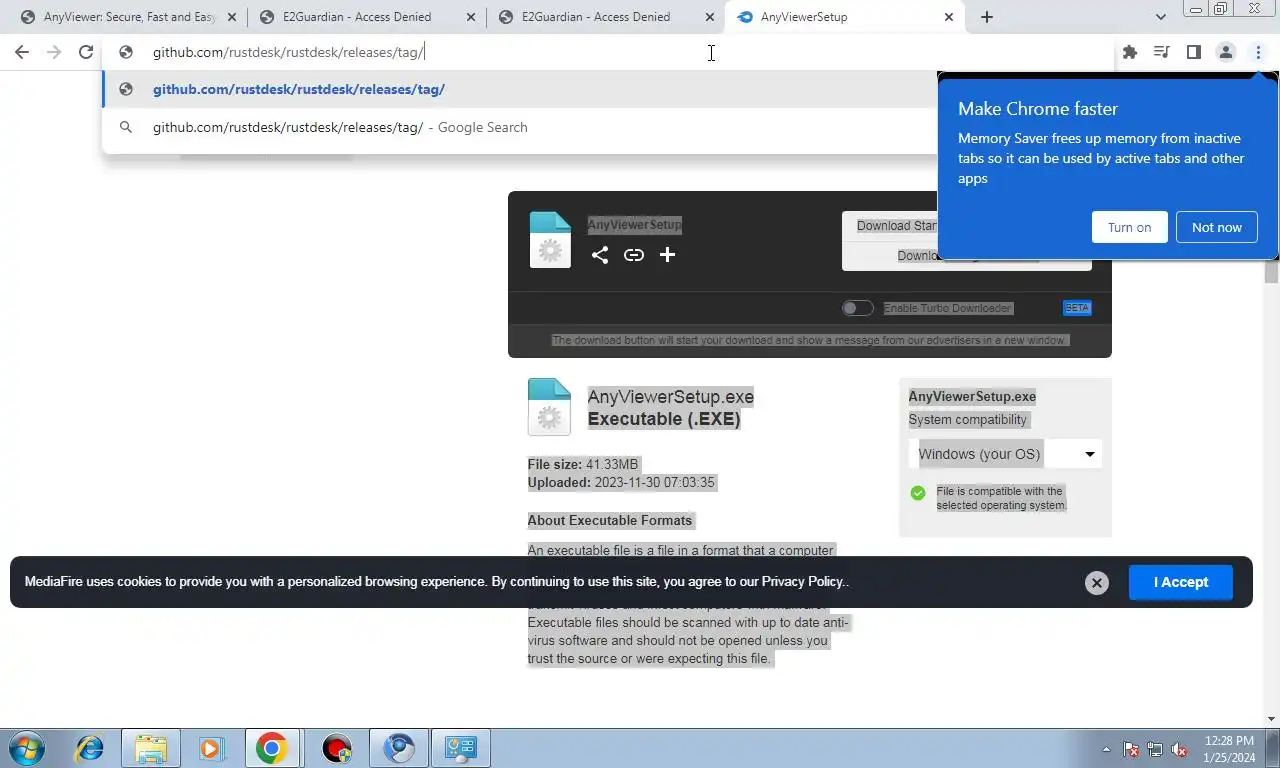The image size is (1280, 768).
Task: Open a new browser tab
Action: (x=987, y=17)
